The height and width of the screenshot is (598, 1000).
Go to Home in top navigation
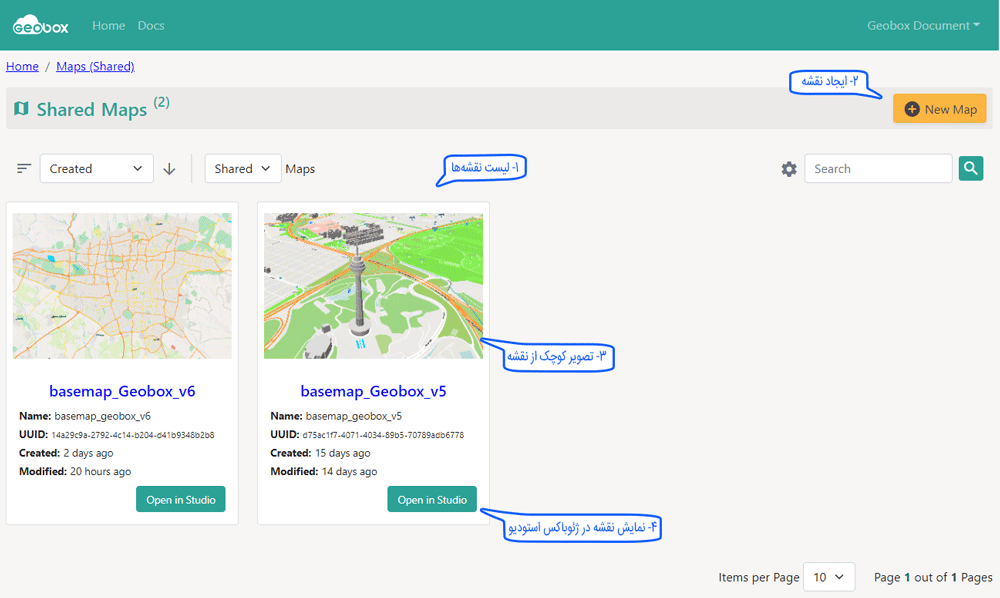[108, 26]
